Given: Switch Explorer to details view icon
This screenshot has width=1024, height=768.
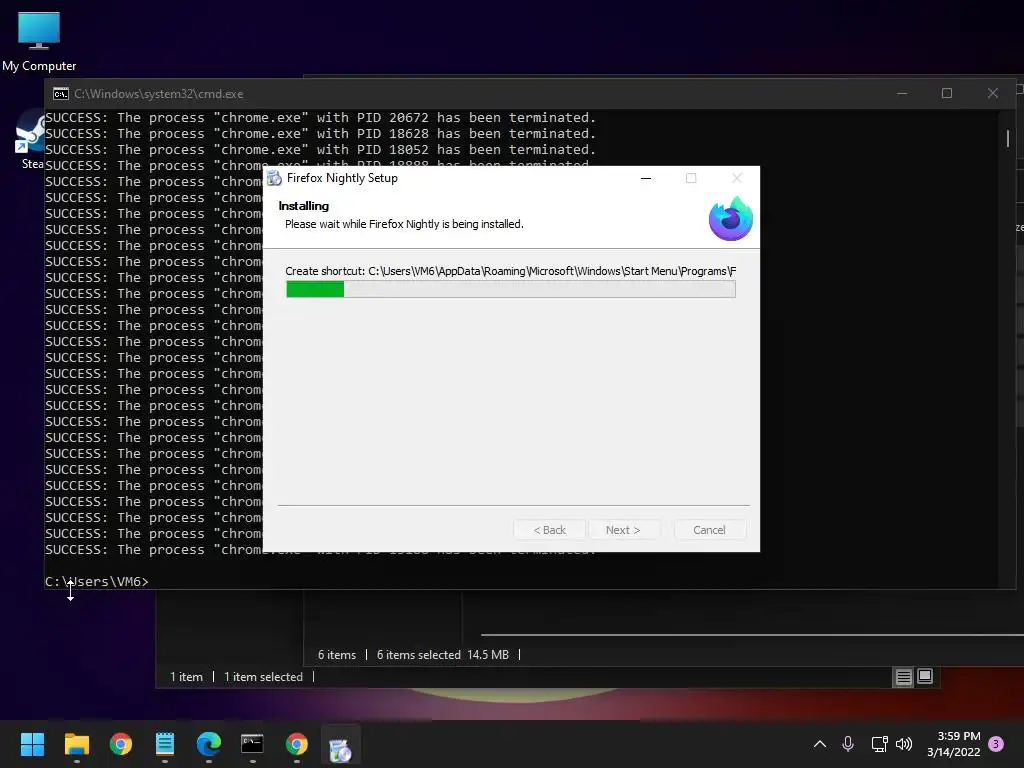Looking at the screenshot, I should point(903,677).
